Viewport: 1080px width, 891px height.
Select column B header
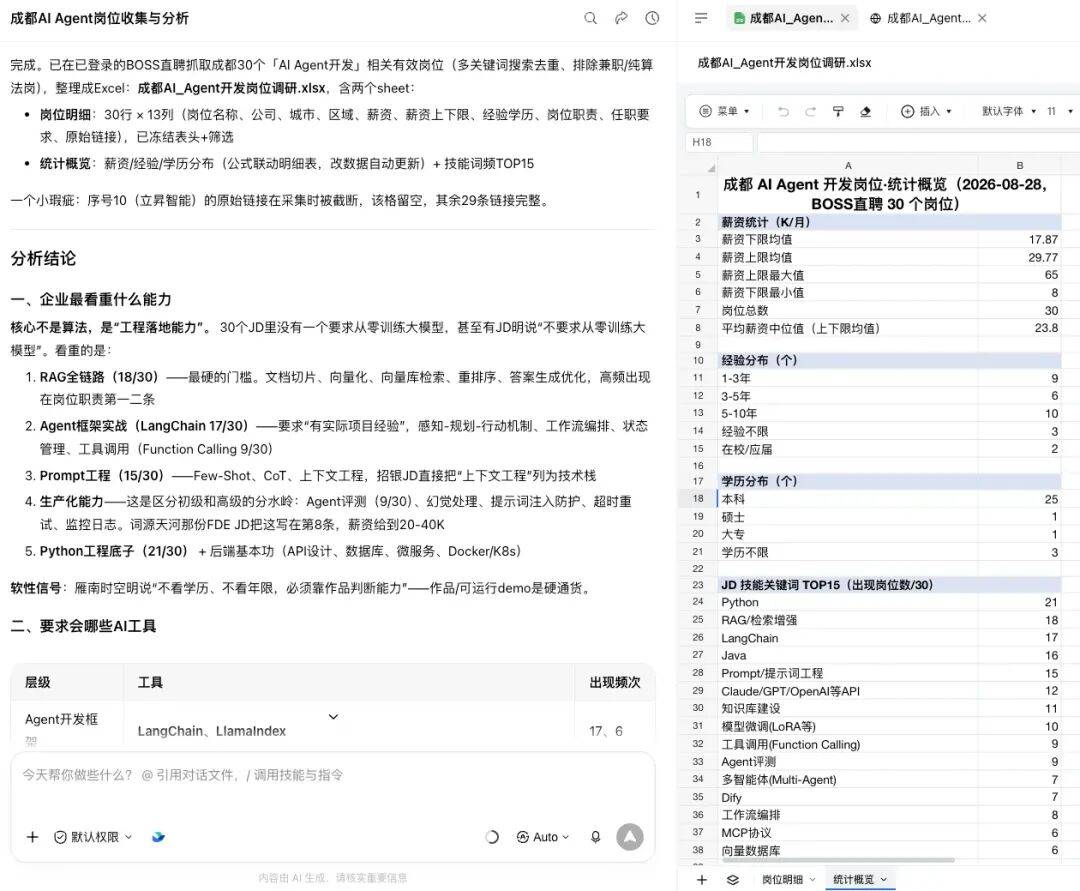coord(1019,165)
